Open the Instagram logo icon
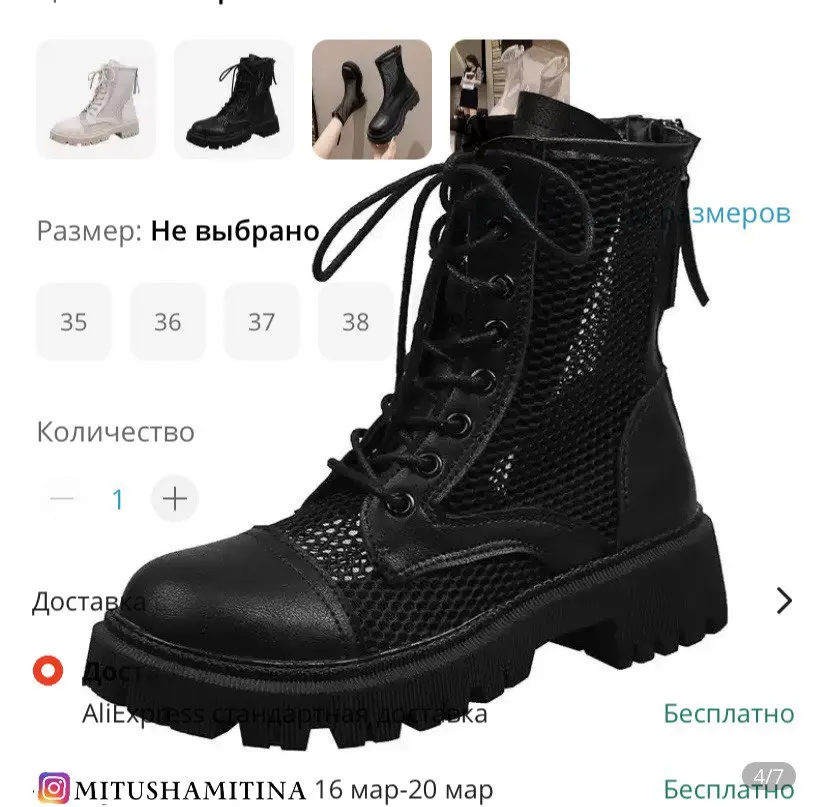This screenshot has width=828, height=807. [x=53, y=788]
